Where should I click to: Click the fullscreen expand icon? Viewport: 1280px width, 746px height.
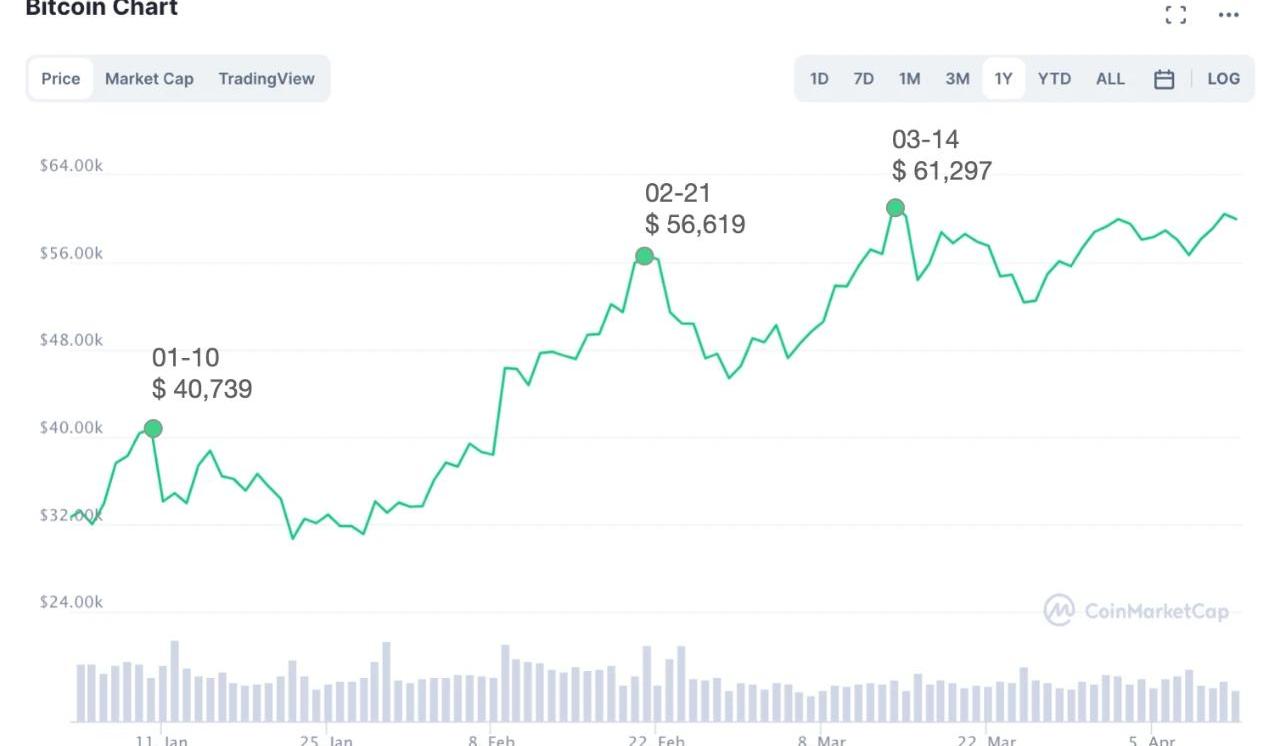1176,14
